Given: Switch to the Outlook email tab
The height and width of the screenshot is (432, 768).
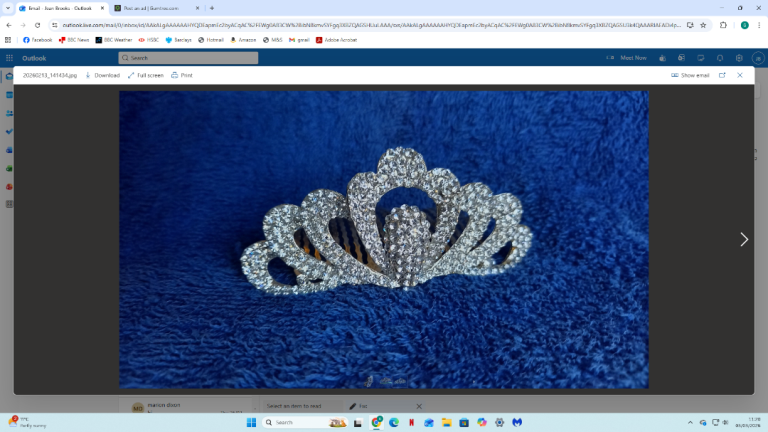Looking at the screenshot, I should 58,8.
